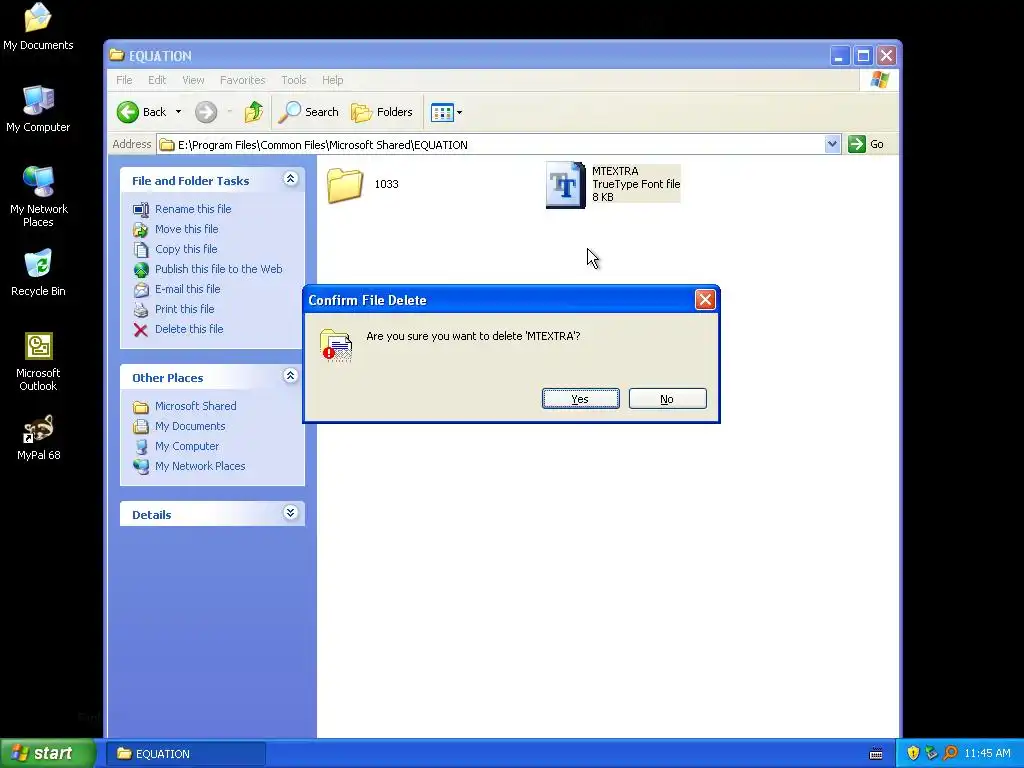1024x768 pixels.
Task: Click the taskbar clock 11:45 AM
Action: tap(987, 754)
